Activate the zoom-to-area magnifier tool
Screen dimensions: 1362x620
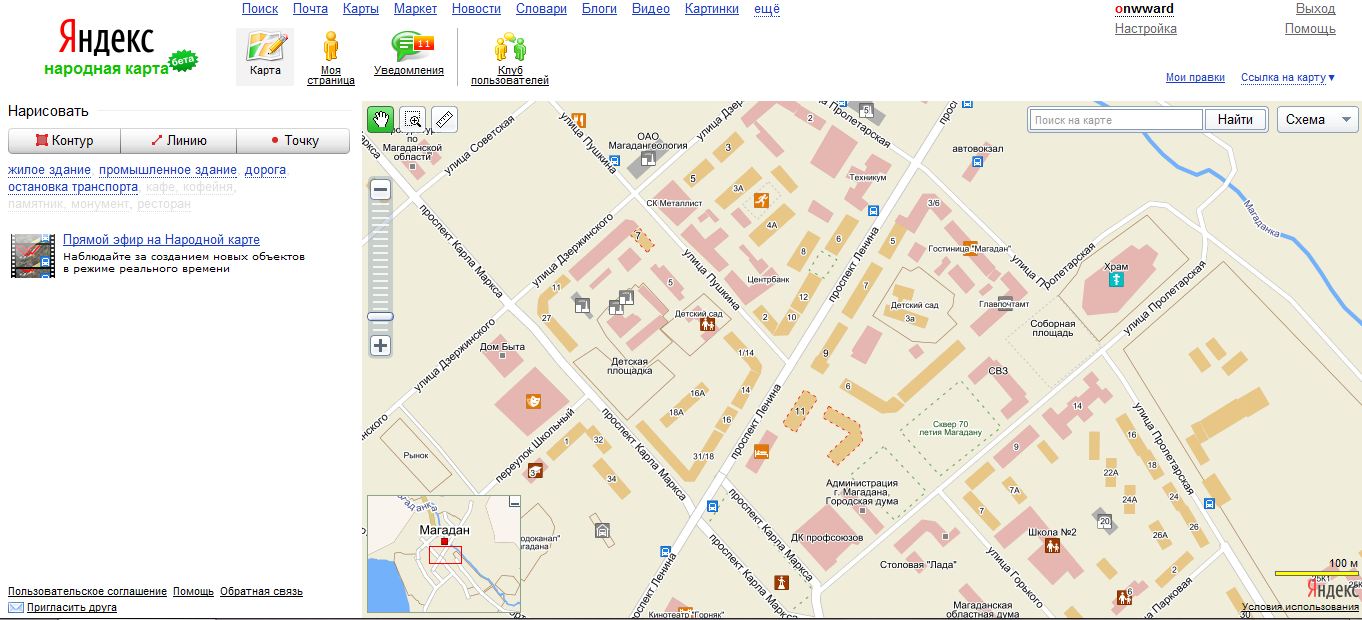coord(413,120)
